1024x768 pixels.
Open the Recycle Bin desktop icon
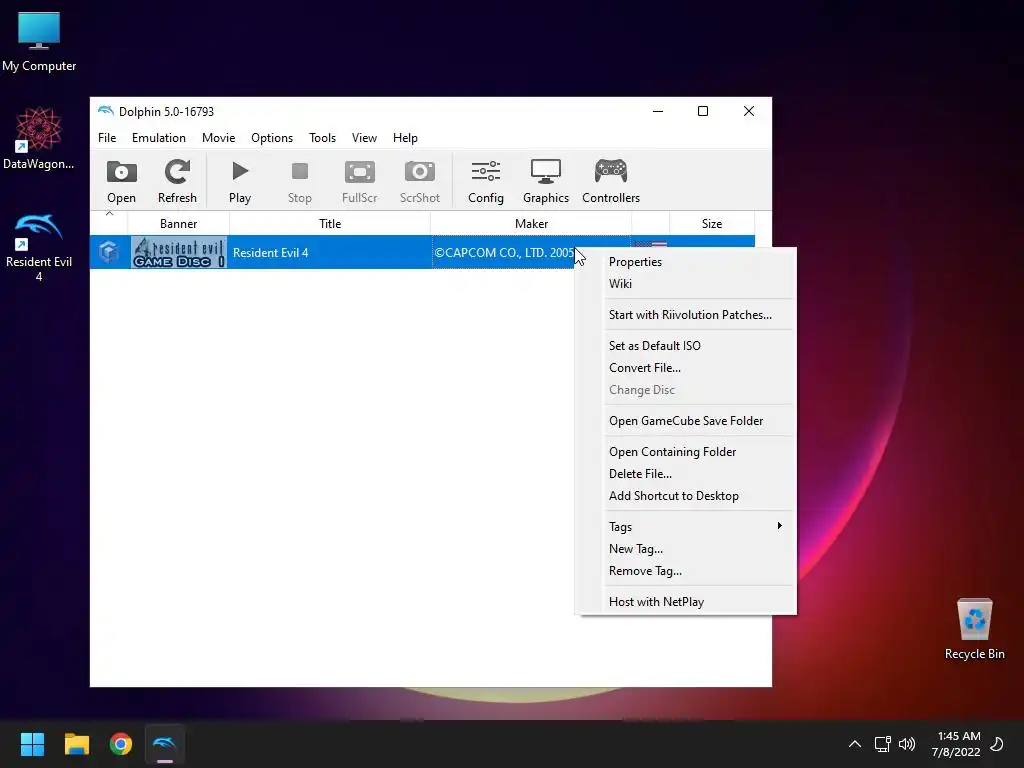point(974,629)
